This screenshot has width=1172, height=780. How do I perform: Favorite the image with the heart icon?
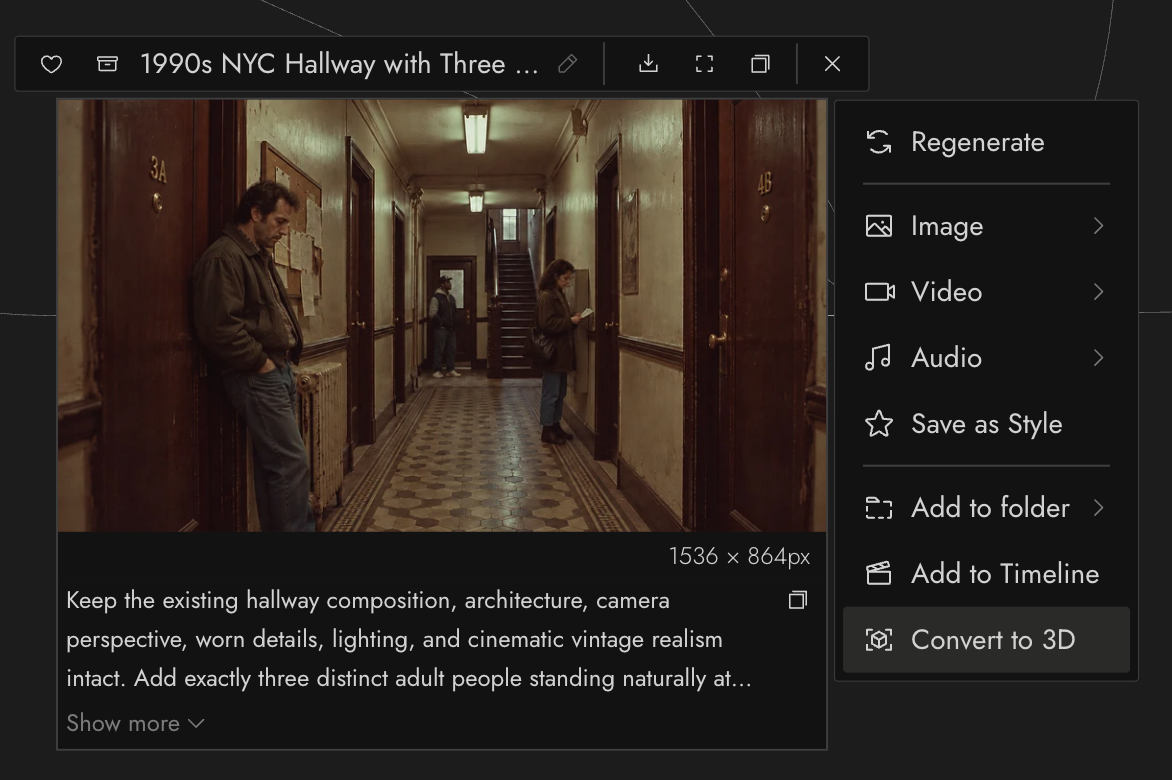52,64
